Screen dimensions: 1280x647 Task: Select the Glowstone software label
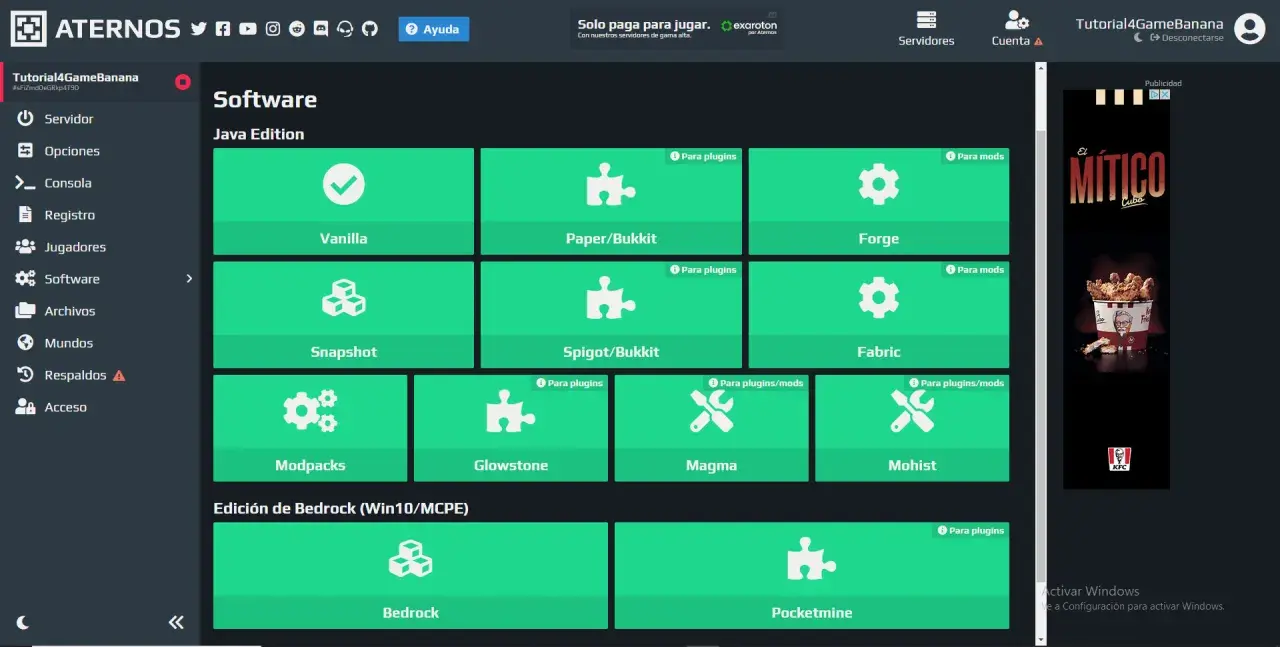[x=511, y=465]
